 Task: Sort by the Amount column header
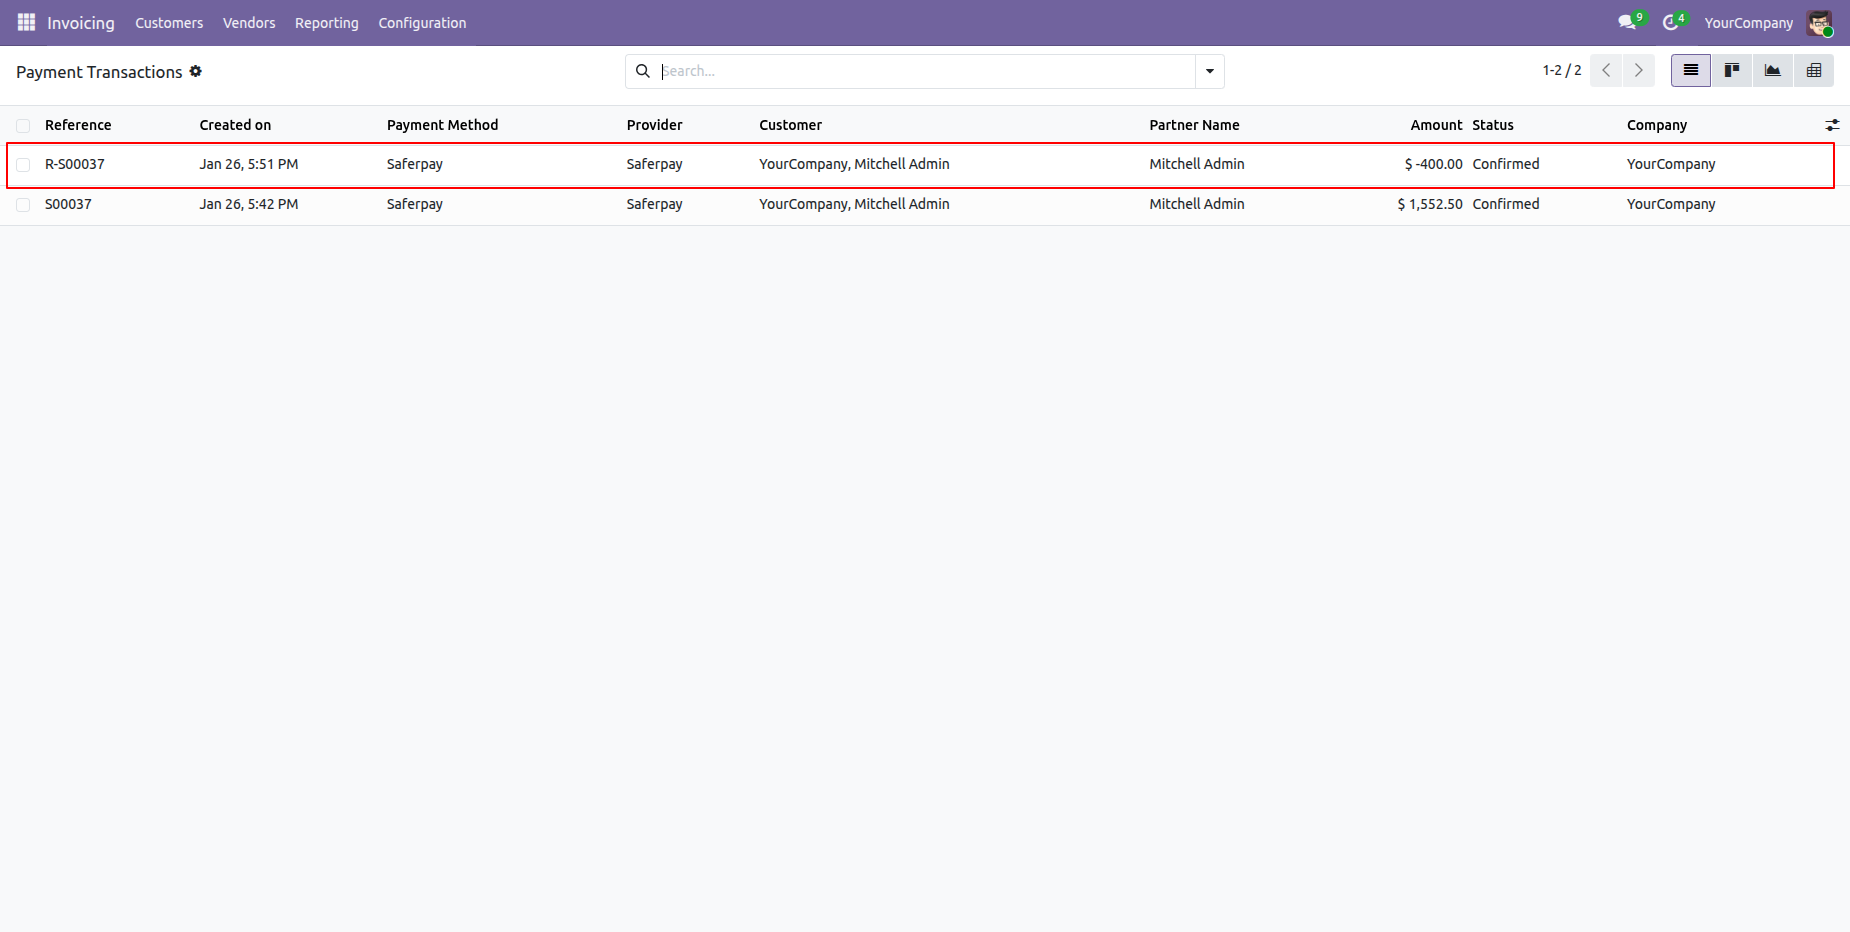(x=1435, y=125)
